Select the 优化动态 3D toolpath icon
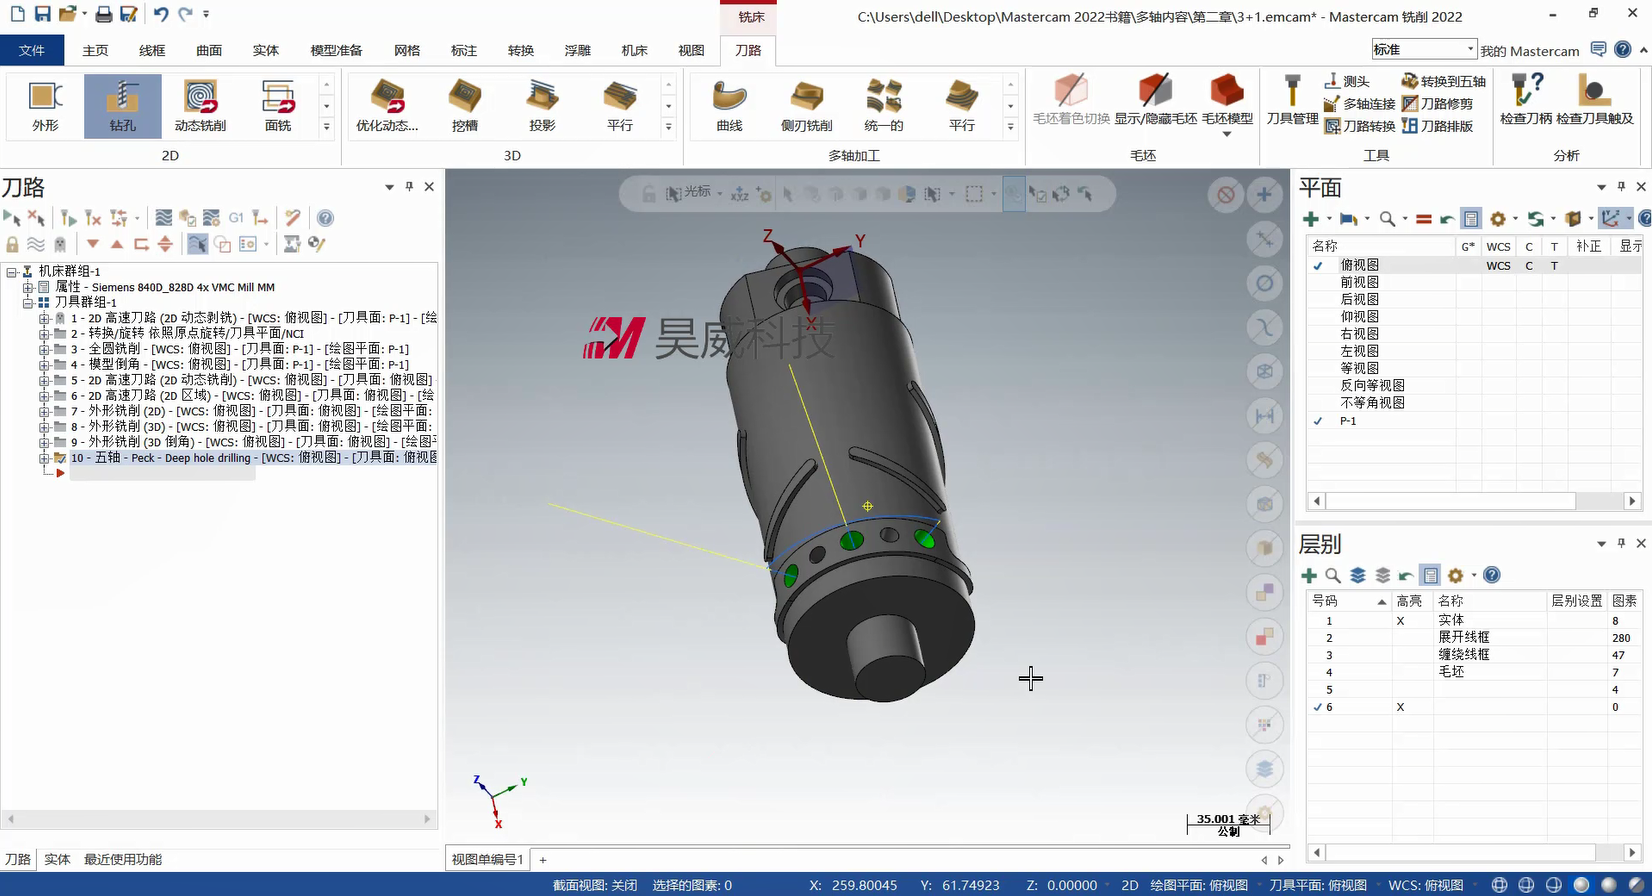The width and height of the screenshot is (1652, 896). coord(387,106)
